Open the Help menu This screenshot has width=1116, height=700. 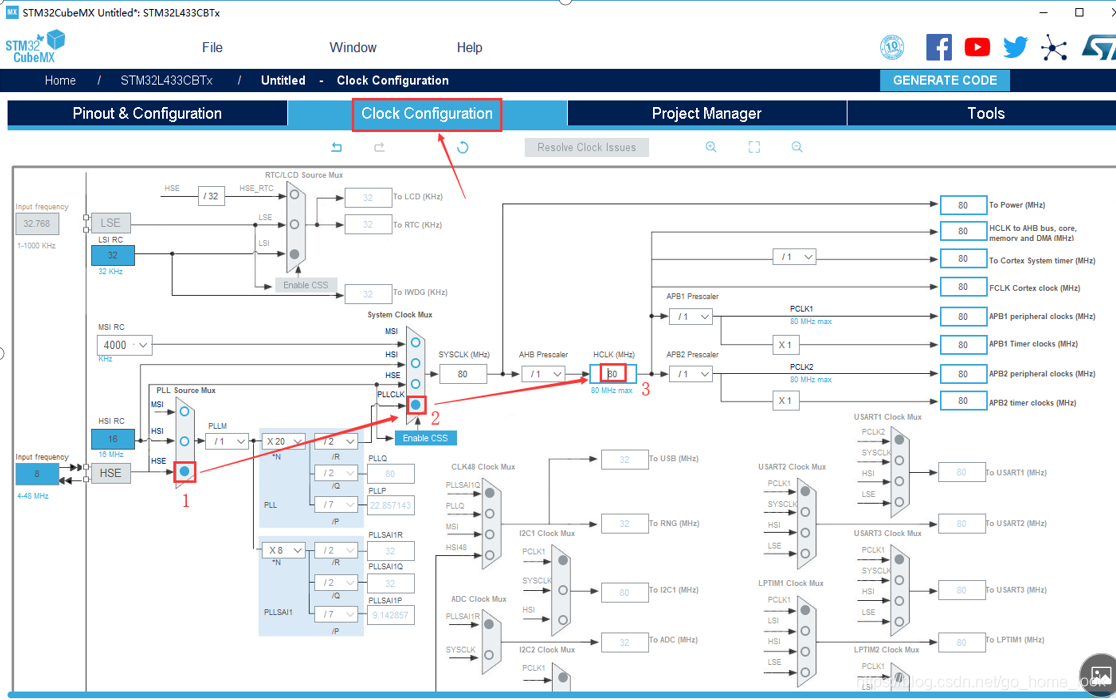click(x=470, y=48)
